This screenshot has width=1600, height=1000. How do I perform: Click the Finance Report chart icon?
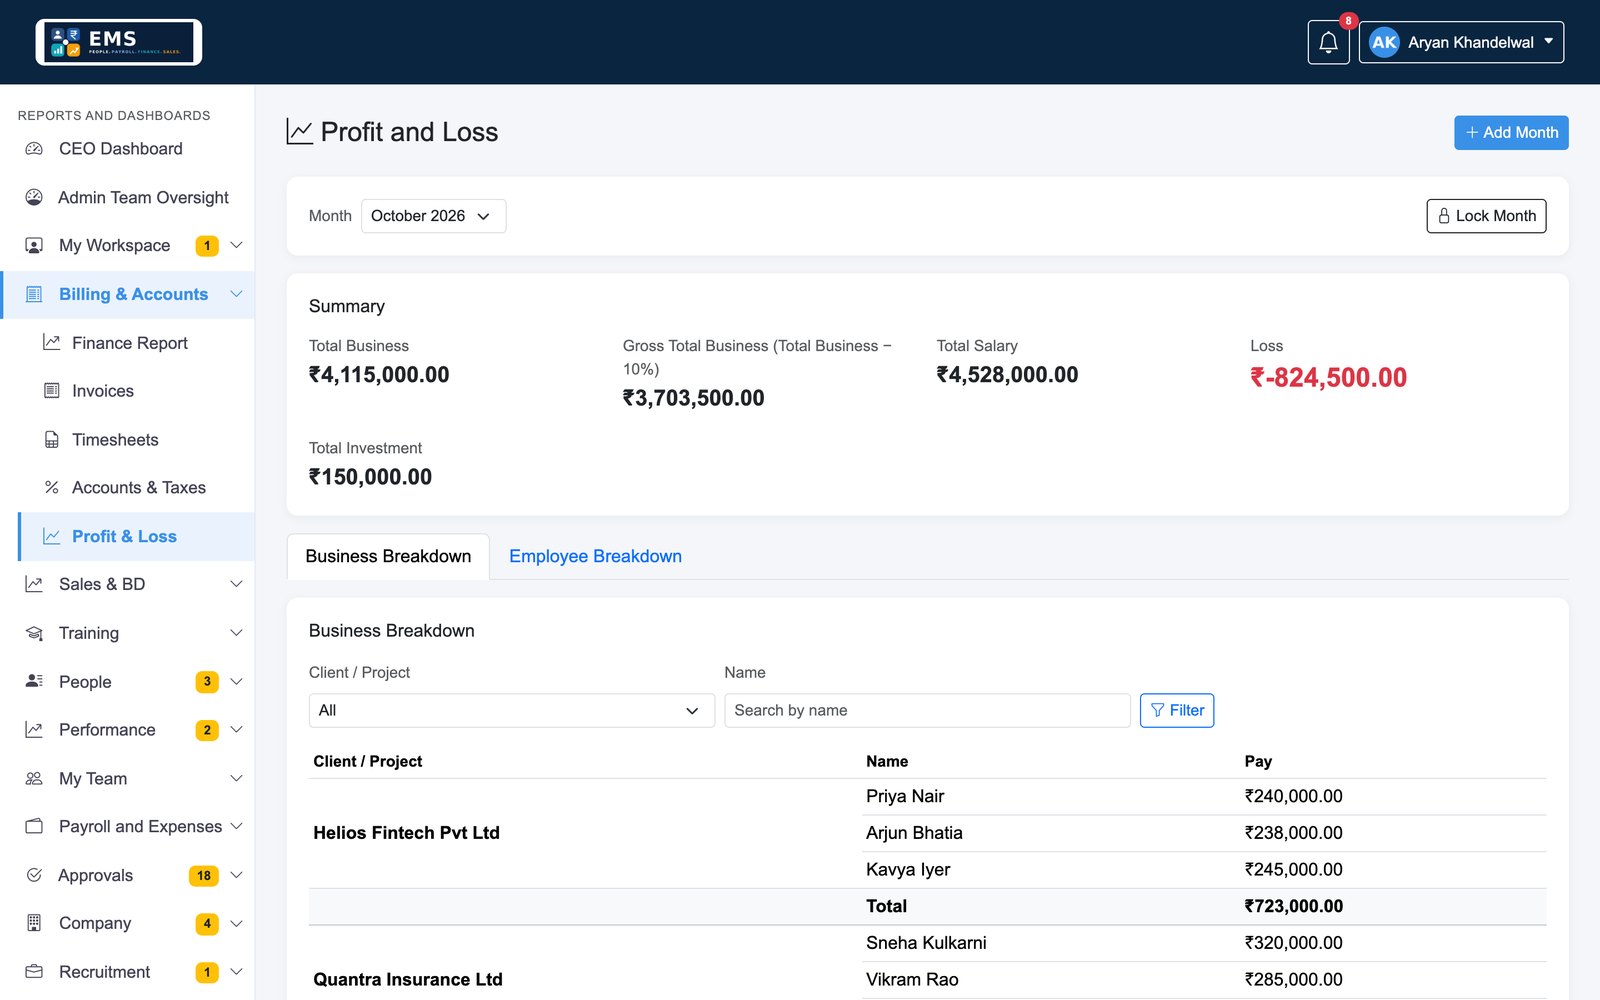tap(52, 343)
